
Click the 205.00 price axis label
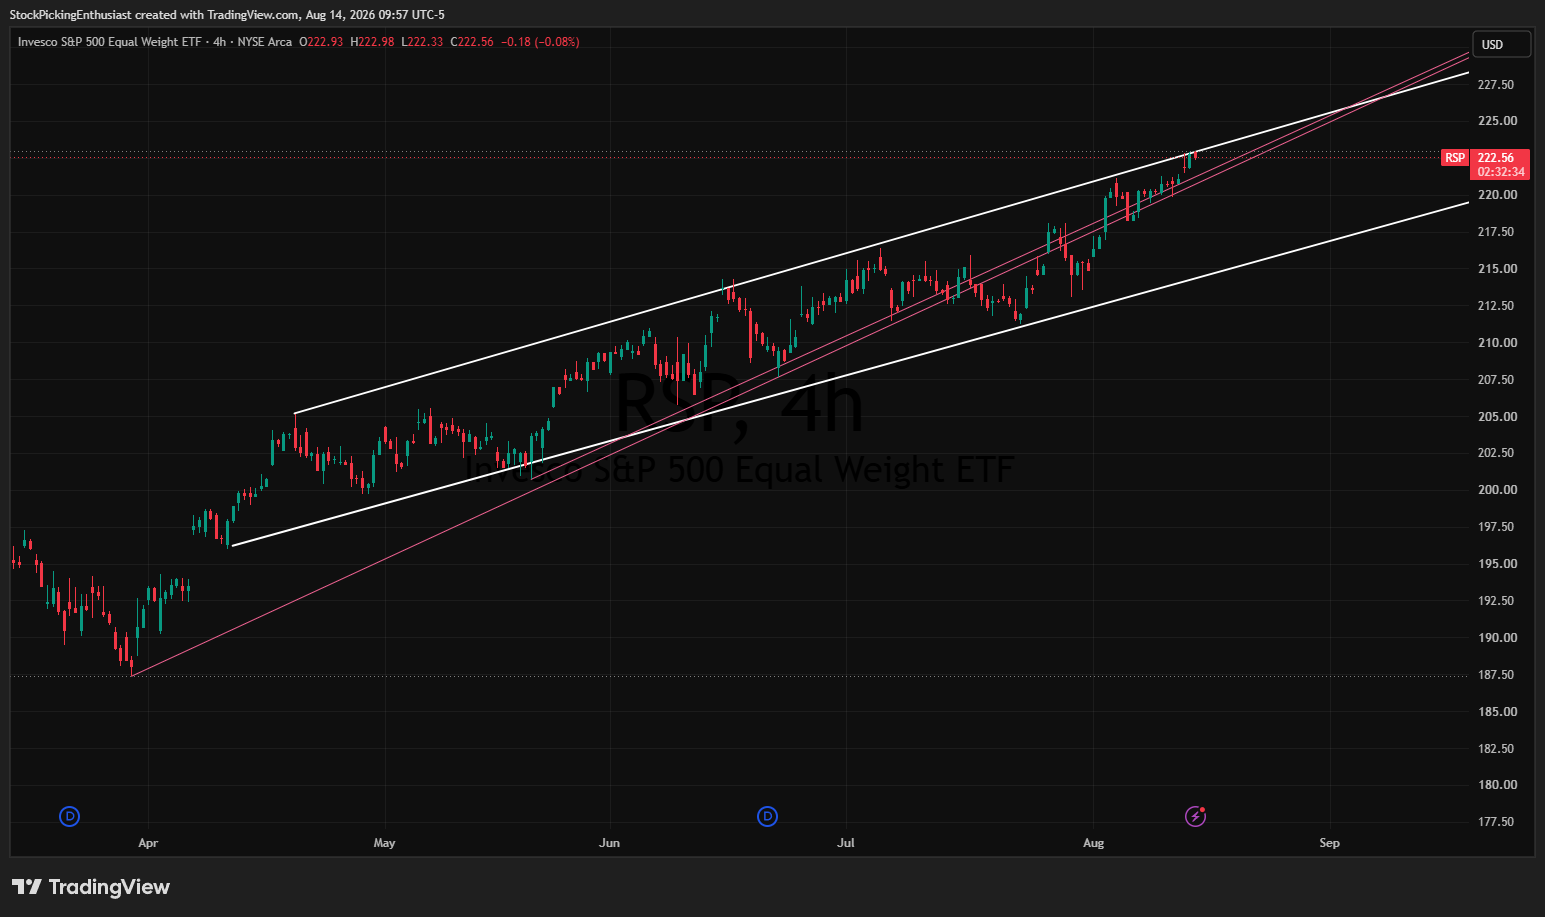point(1497,417)
